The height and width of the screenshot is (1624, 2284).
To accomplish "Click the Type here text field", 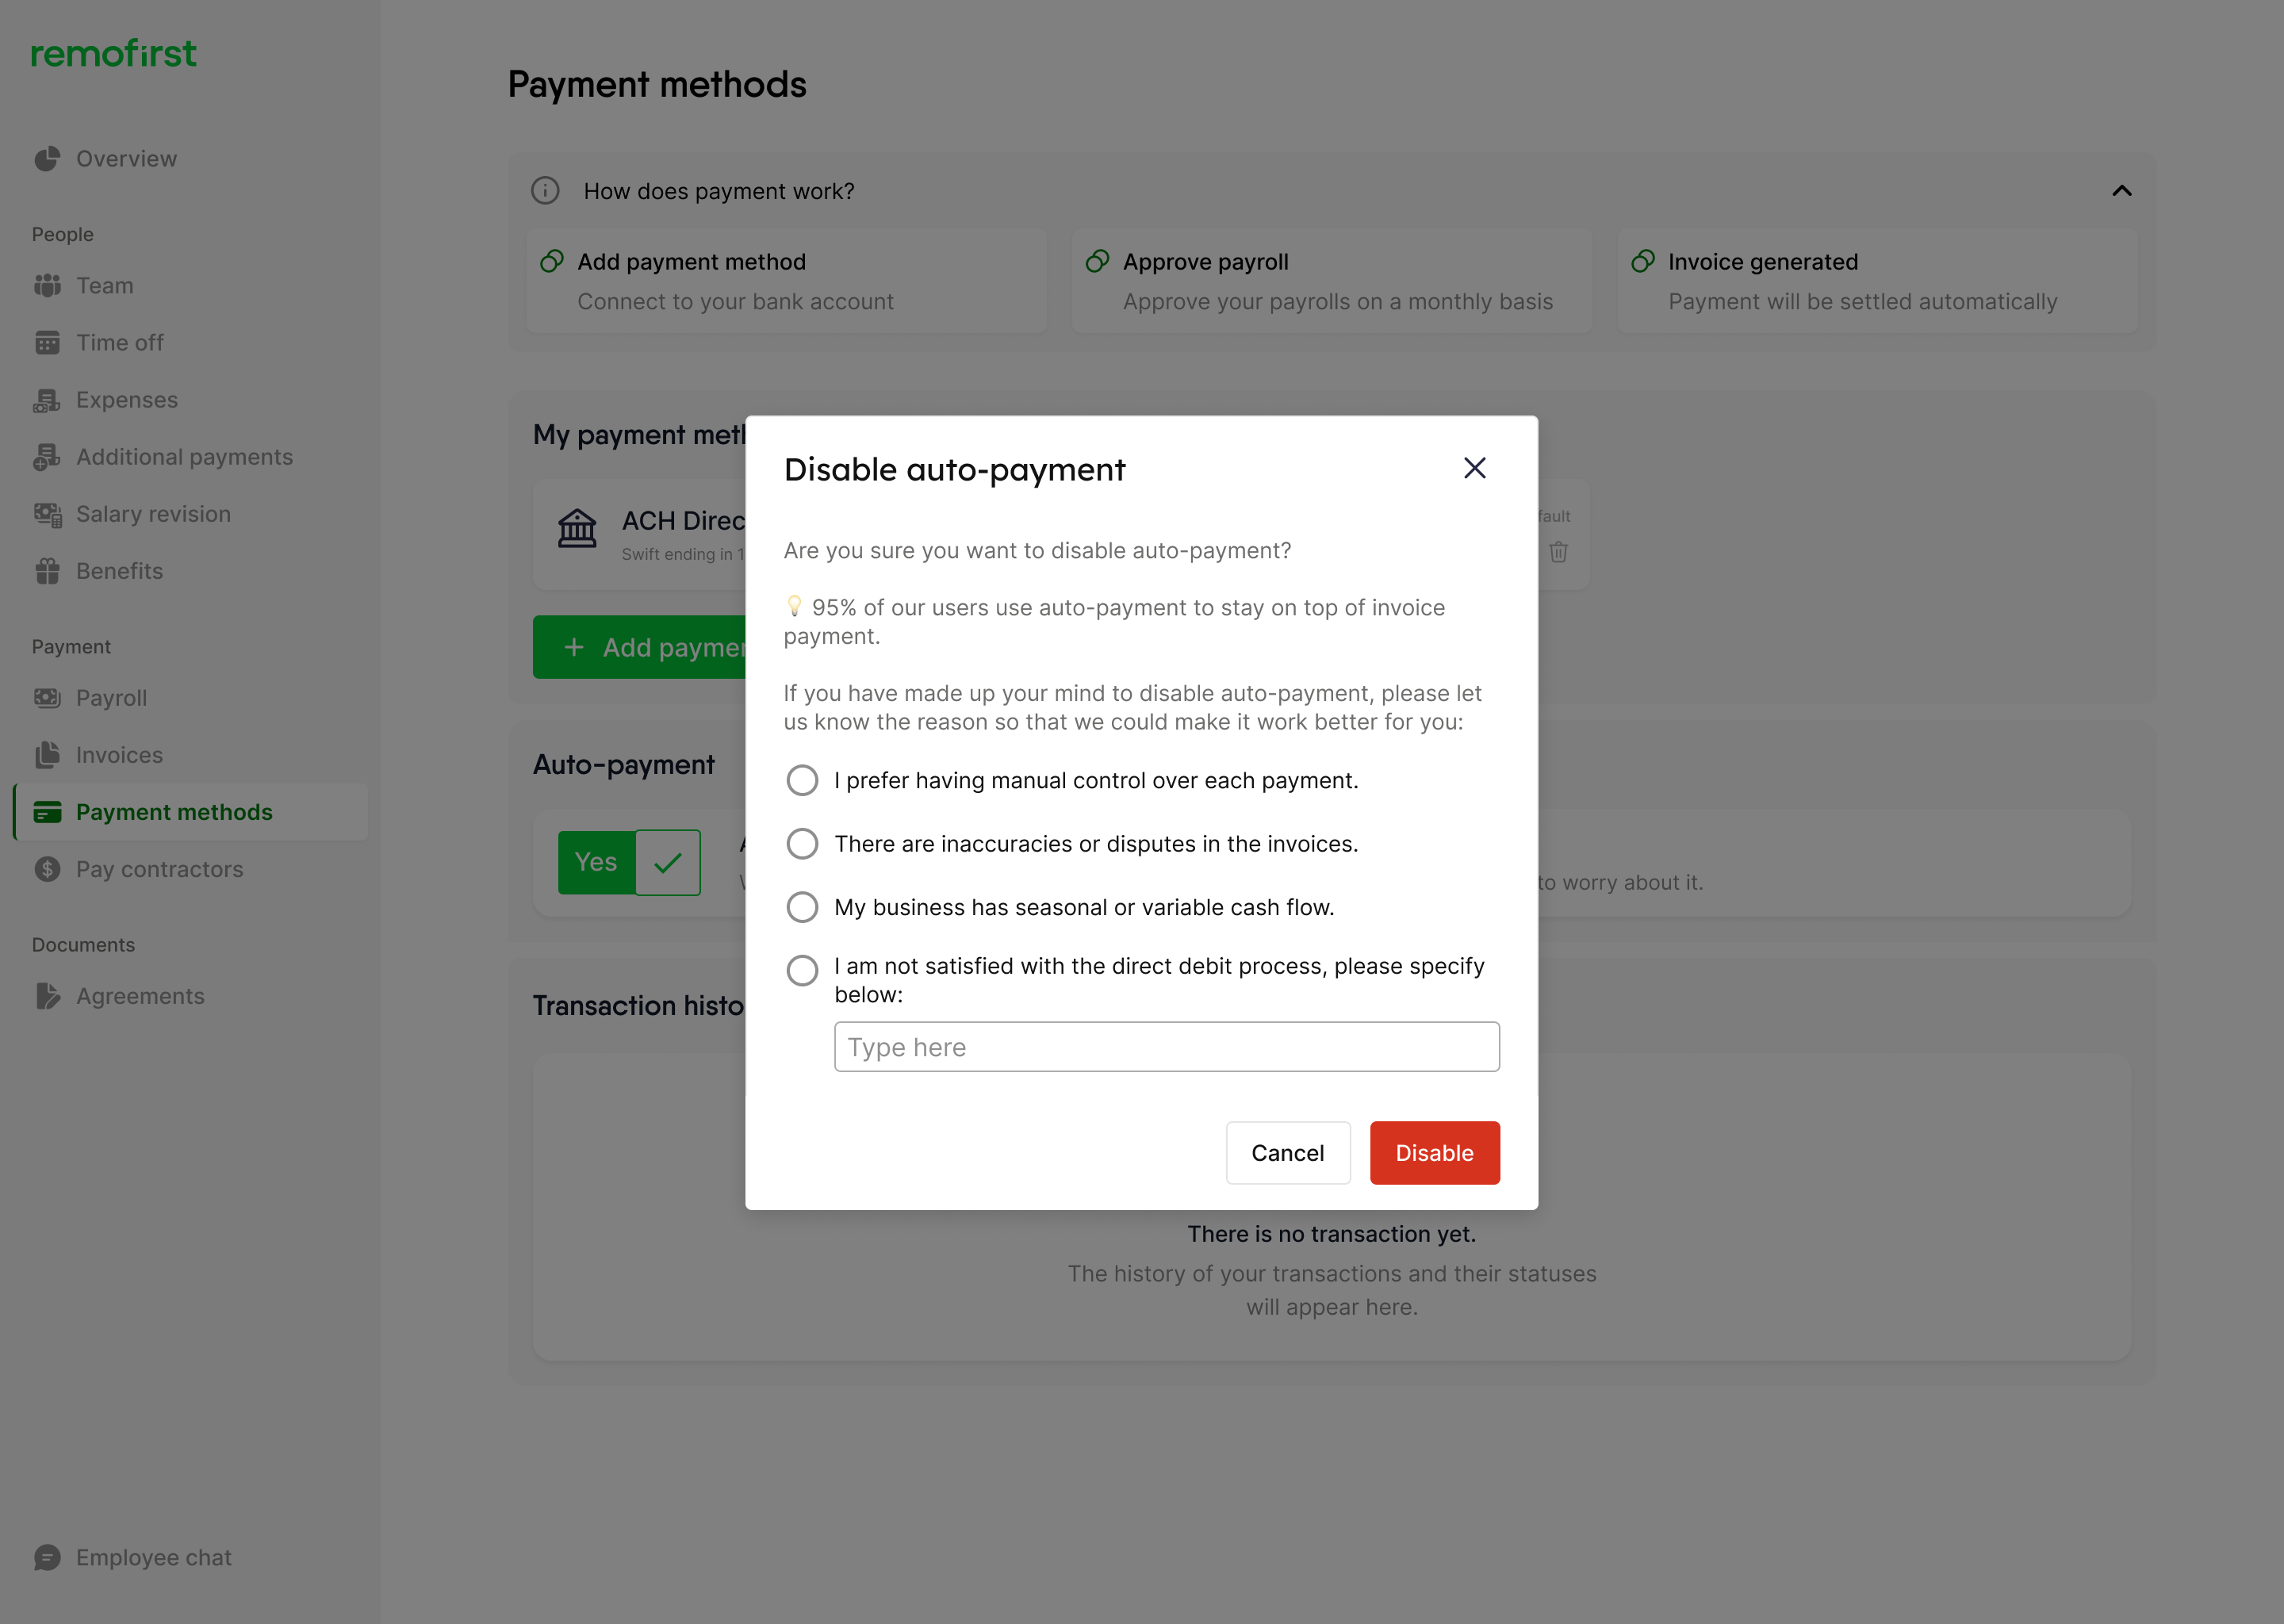I will pos(1166,1047).
